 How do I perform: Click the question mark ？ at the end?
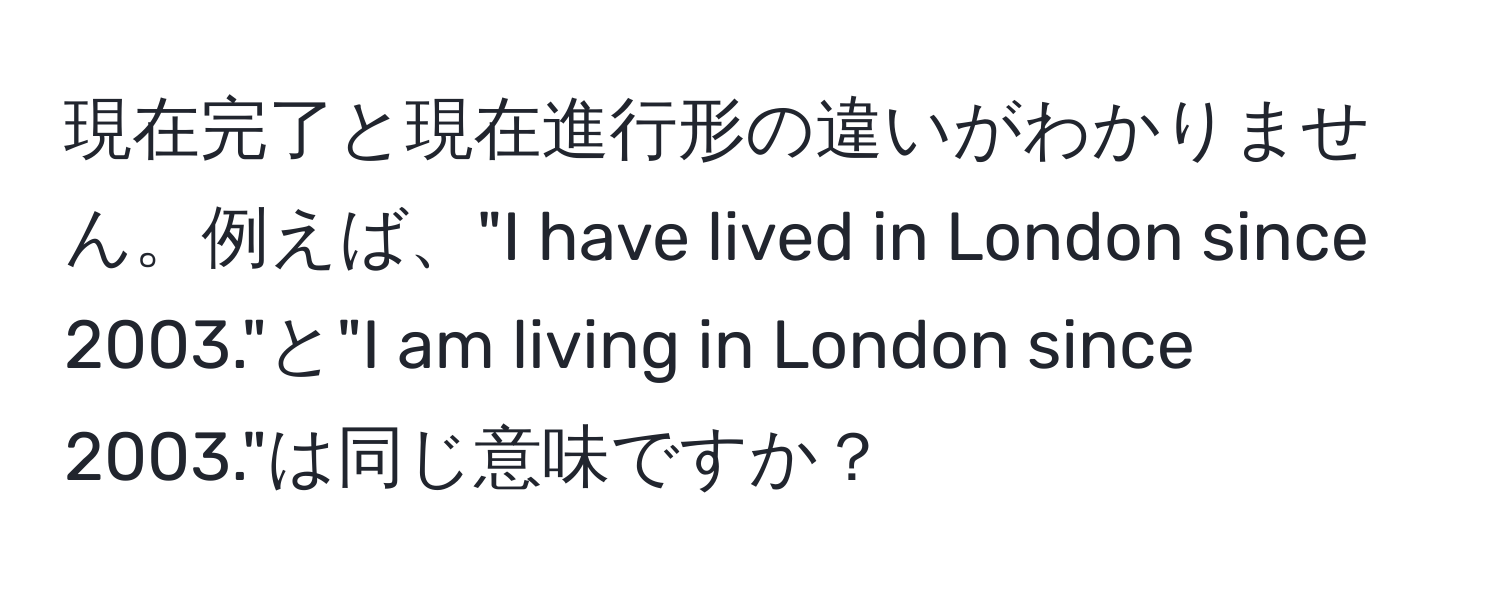coord(849,457)
